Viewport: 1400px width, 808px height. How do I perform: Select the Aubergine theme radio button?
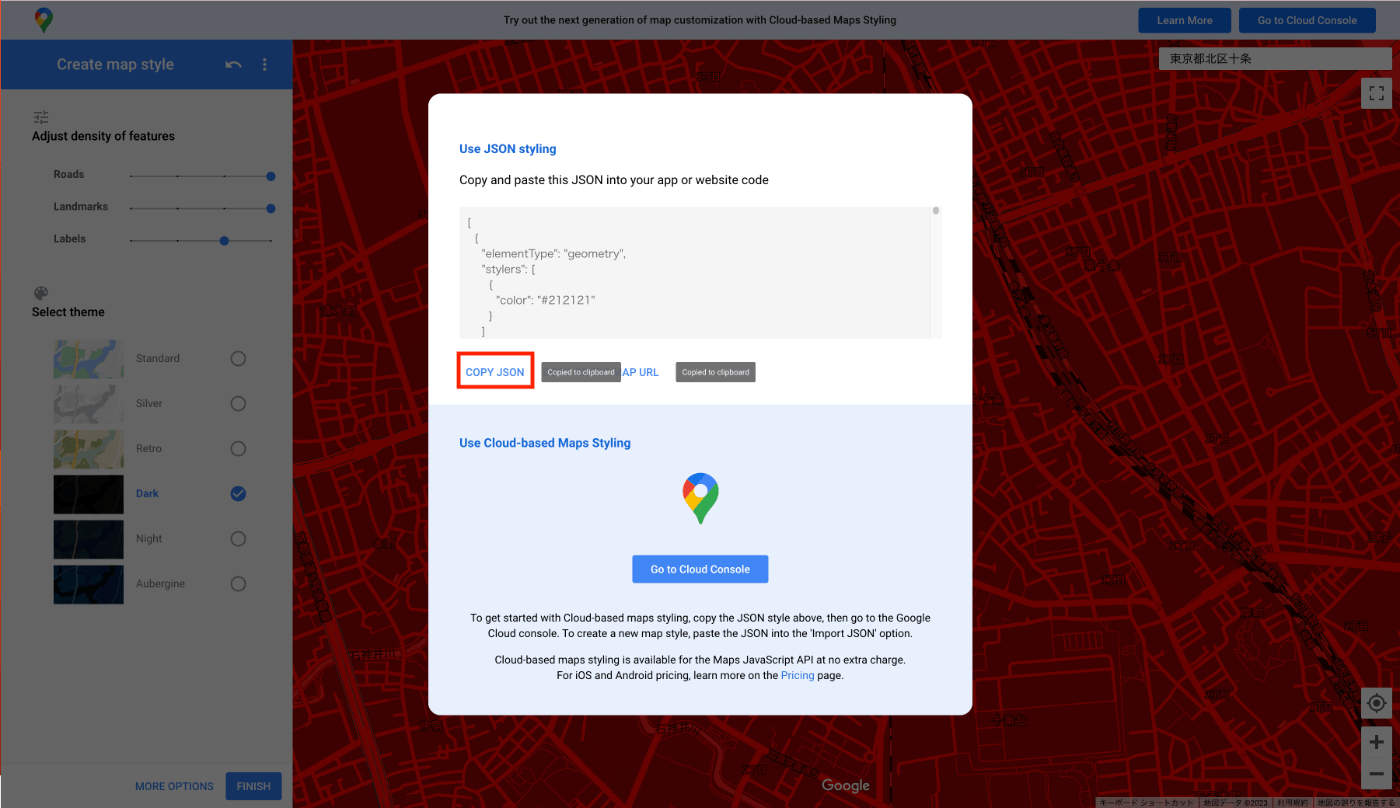238,583
